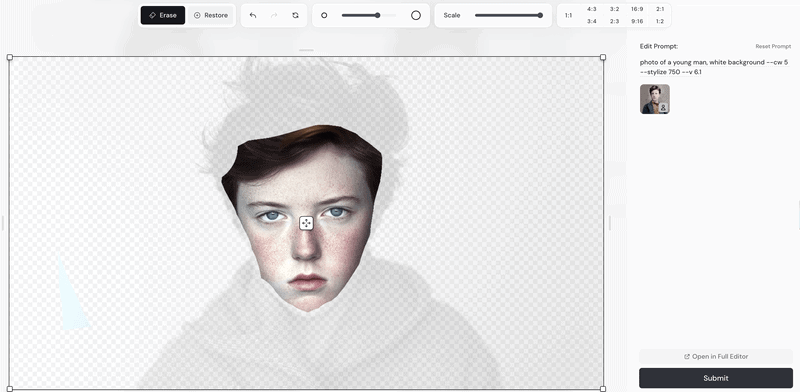Click the eraser icon in Erase button
The height and width of the screenshot is (392, 800).
point(152,15)
